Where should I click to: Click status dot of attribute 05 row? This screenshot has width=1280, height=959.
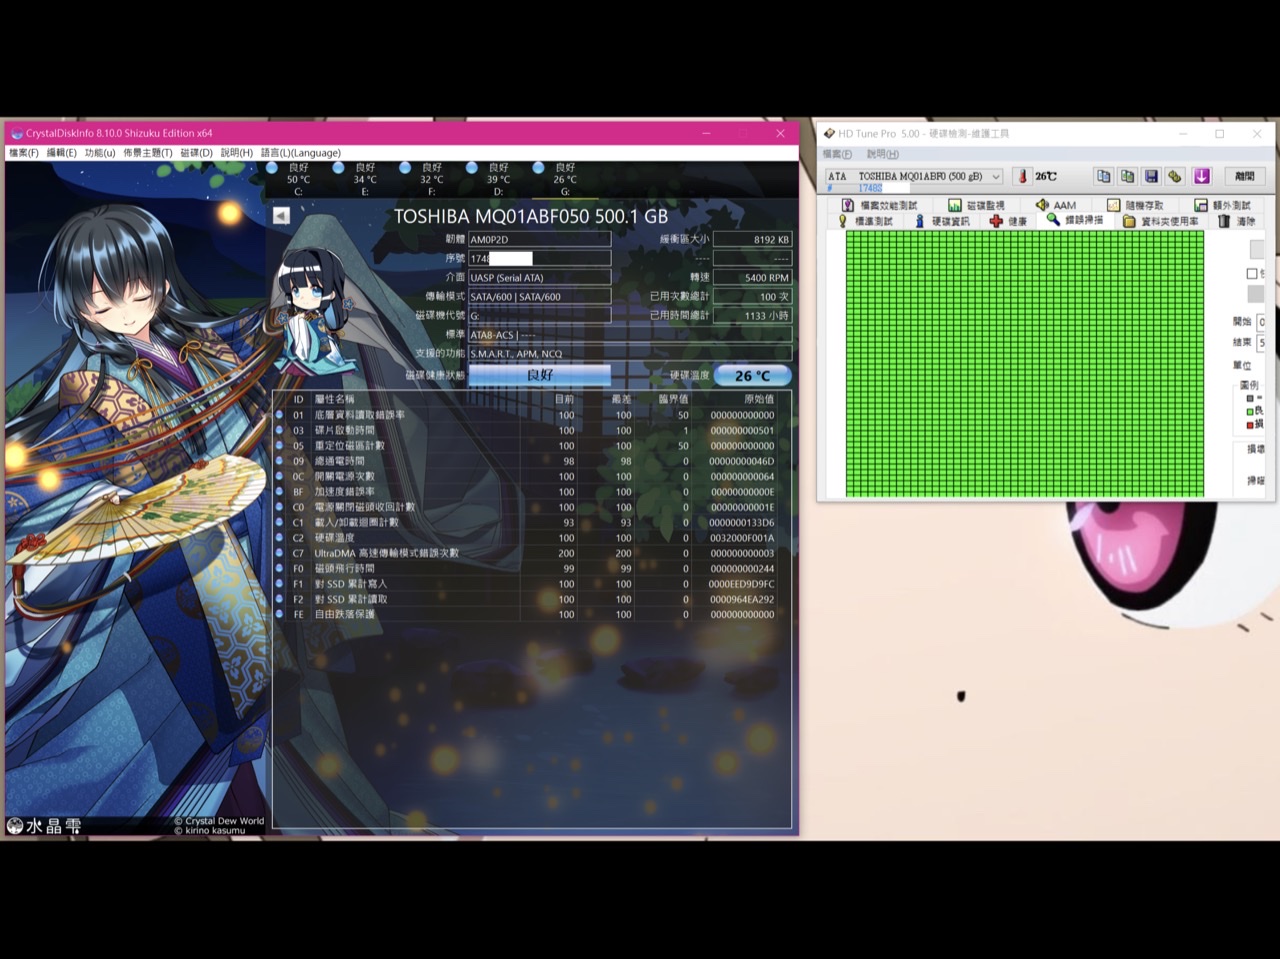tap(280, 446)
